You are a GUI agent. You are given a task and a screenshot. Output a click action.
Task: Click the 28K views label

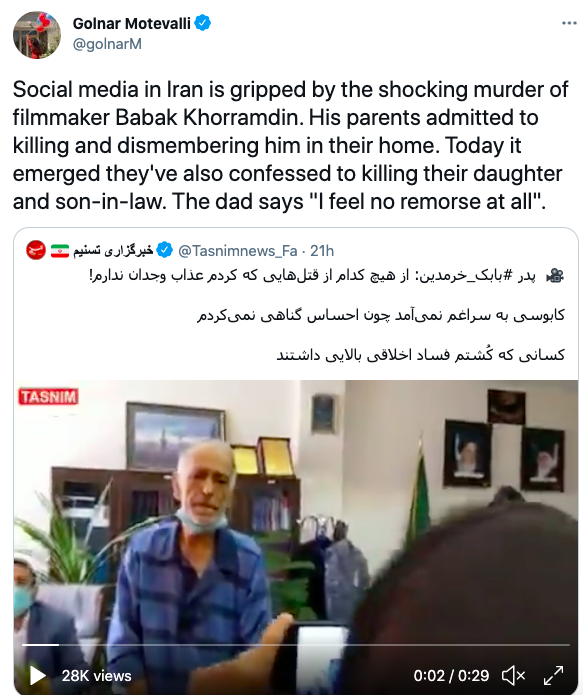pyautogui.click(x=96, y=675)
